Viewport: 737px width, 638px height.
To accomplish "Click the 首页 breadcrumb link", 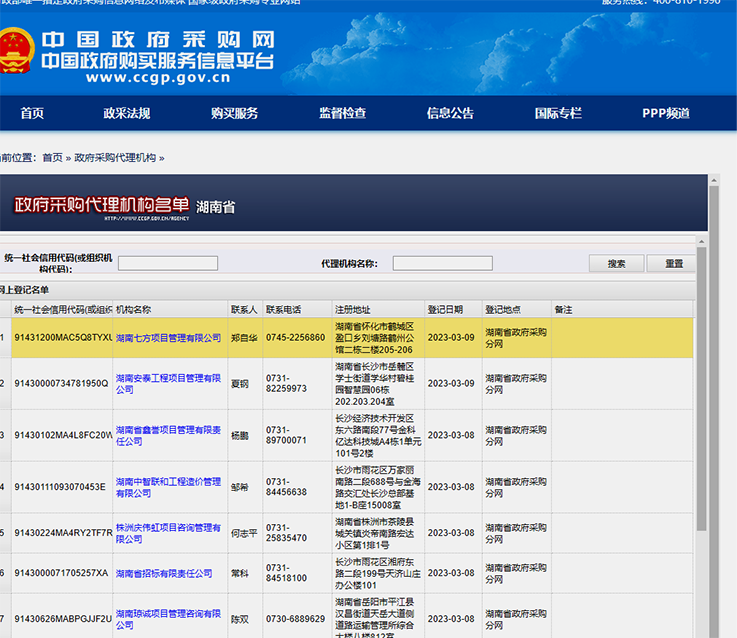I will [x=52, y=158].
